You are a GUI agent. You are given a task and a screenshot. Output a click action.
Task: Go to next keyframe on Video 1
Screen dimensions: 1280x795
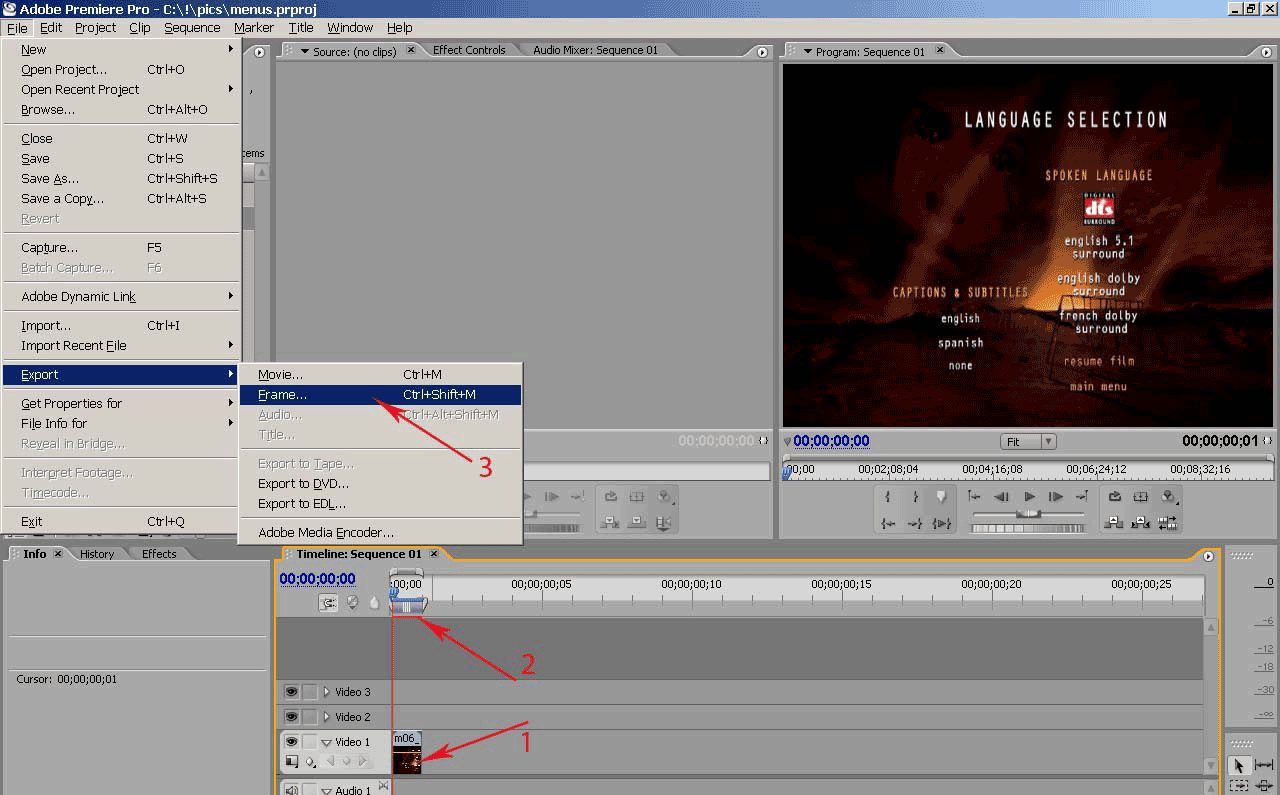click(361, 762)
